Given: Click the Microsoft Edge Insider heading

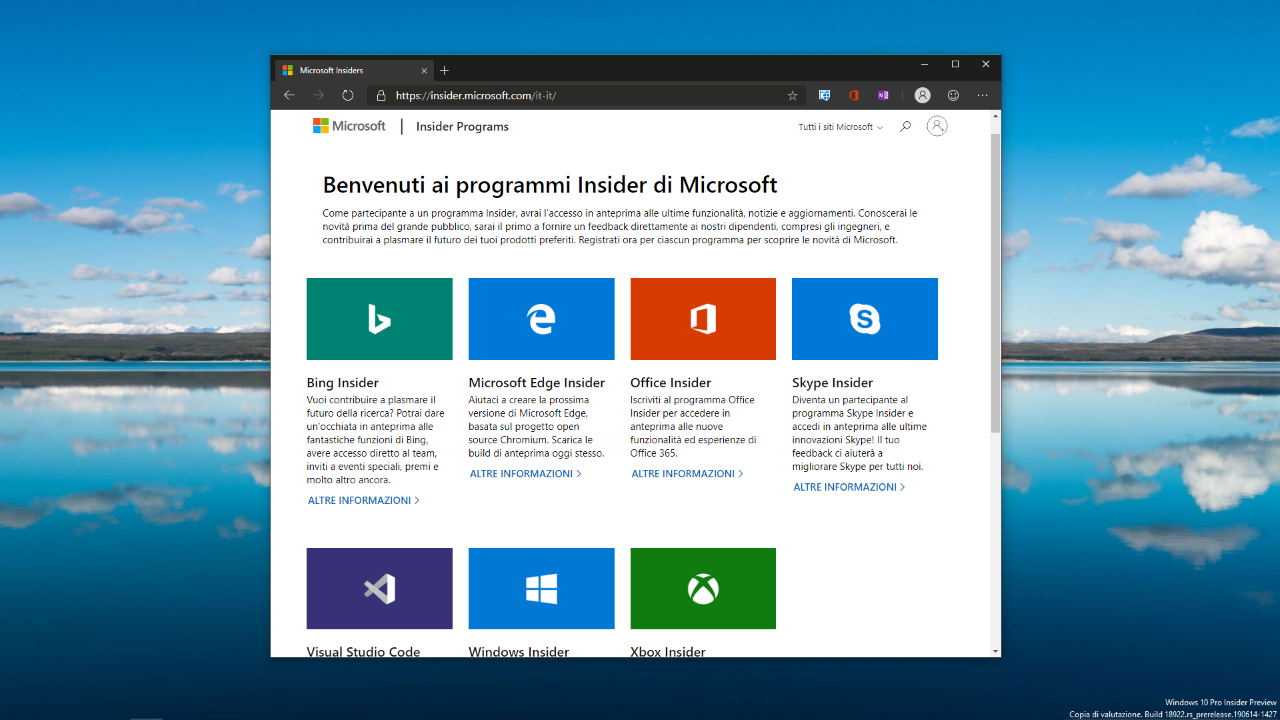Looking at the screenshot, I should [537, 382].
